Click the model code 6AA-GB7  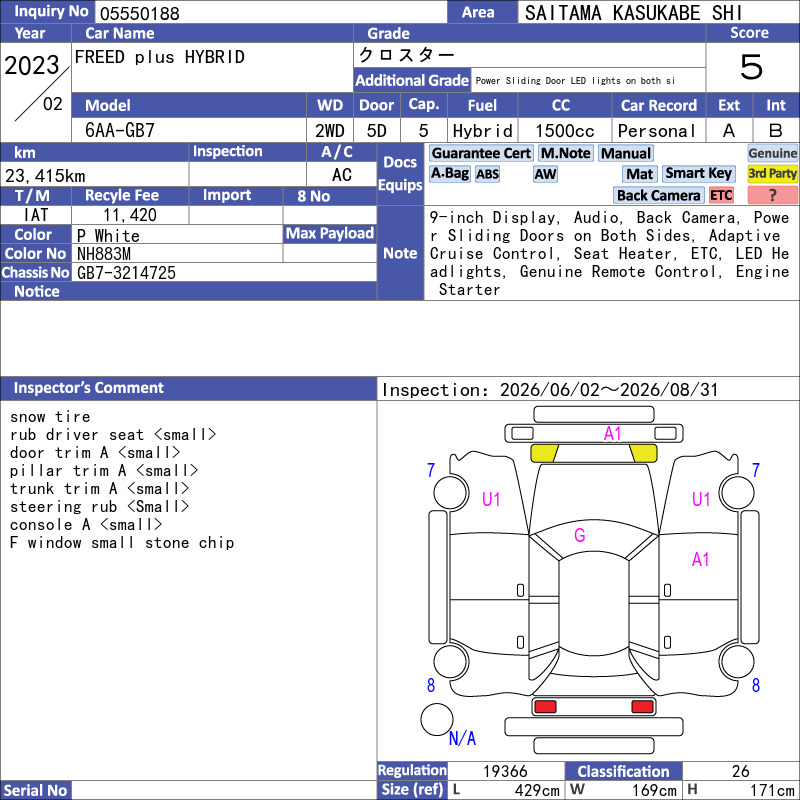pyautogui.click(x=120, y=131)
